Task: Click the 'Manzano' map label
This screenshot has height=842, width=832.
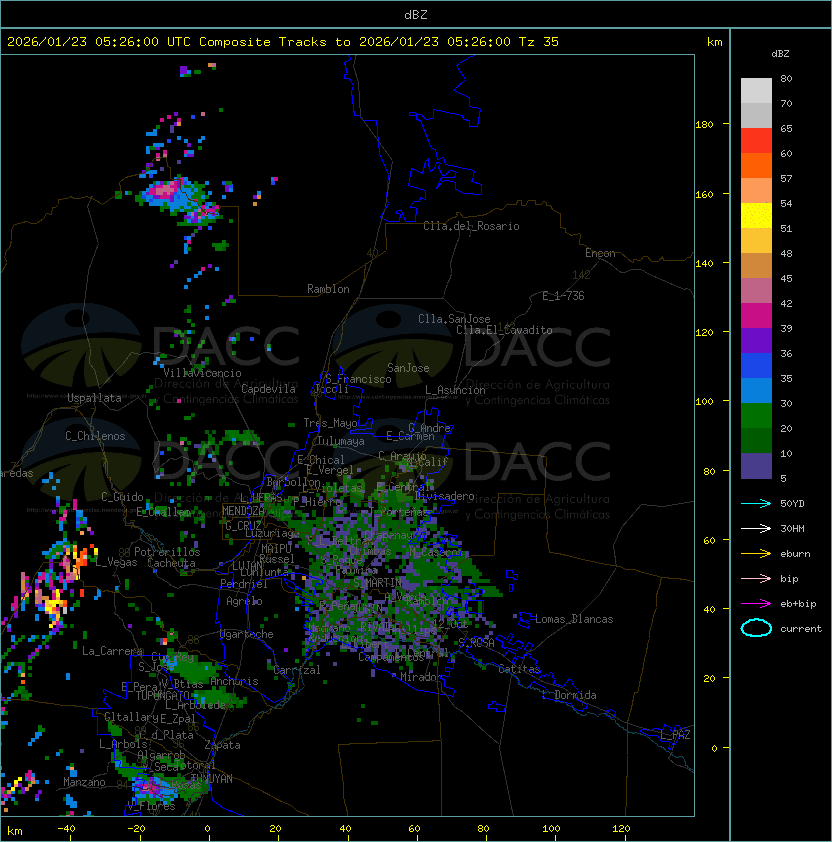Action: (x=84, y=782)
